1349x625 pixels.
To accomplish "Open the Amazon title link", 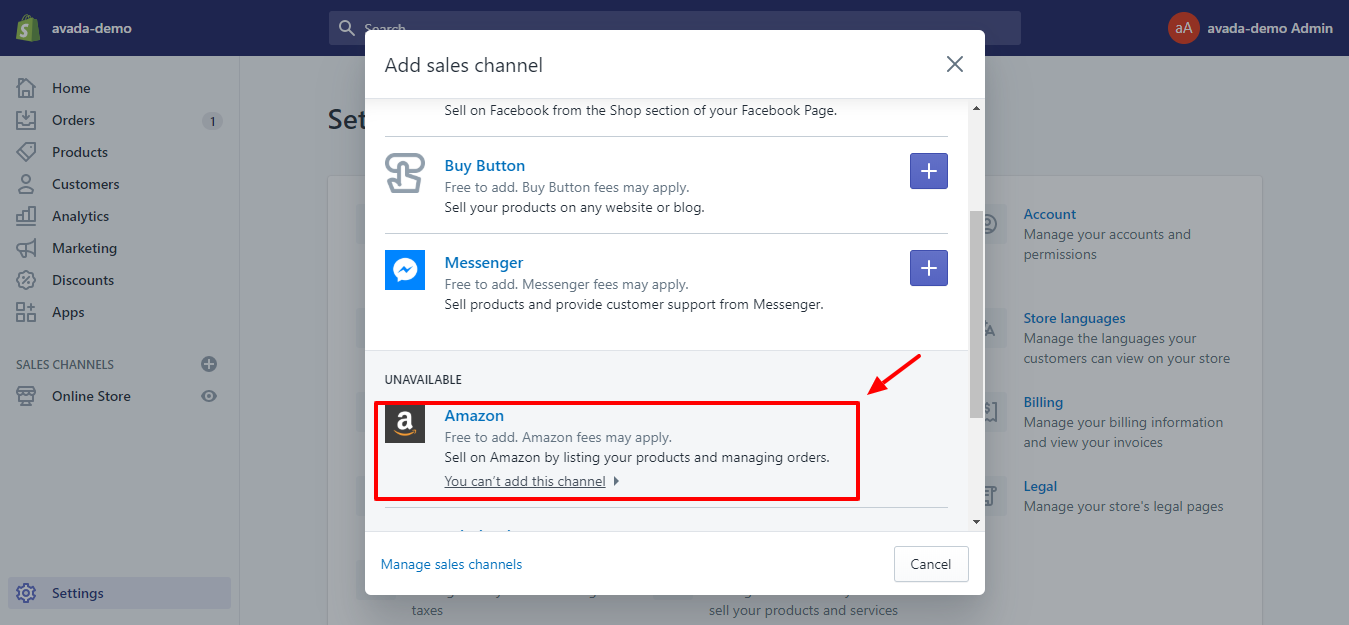I will click(474, 416).
